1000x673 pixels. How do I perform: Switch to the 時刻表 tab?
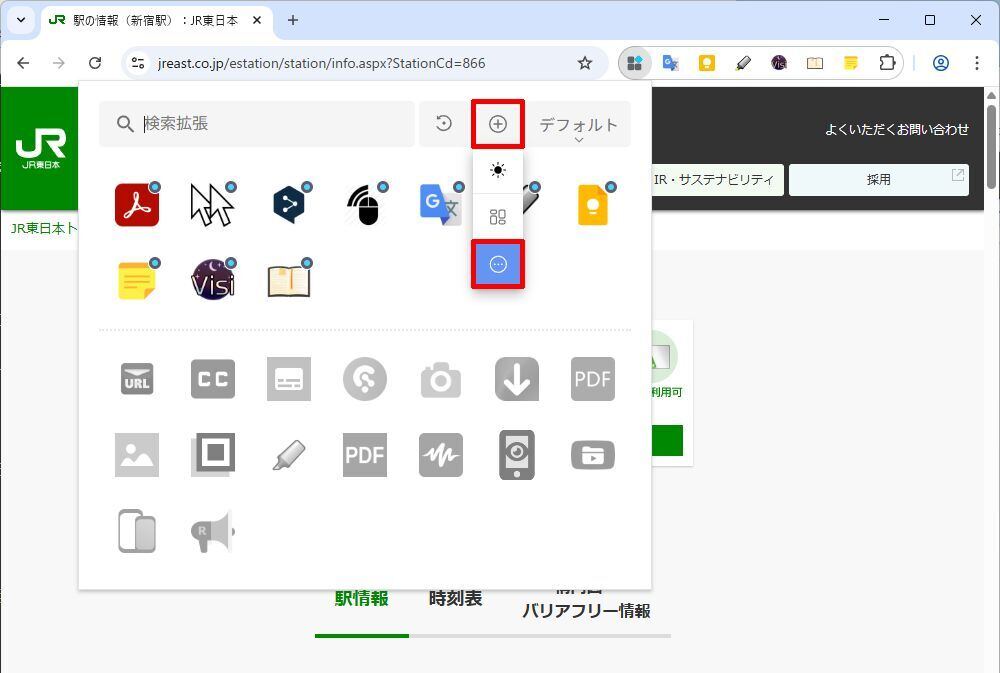[455, 598]
